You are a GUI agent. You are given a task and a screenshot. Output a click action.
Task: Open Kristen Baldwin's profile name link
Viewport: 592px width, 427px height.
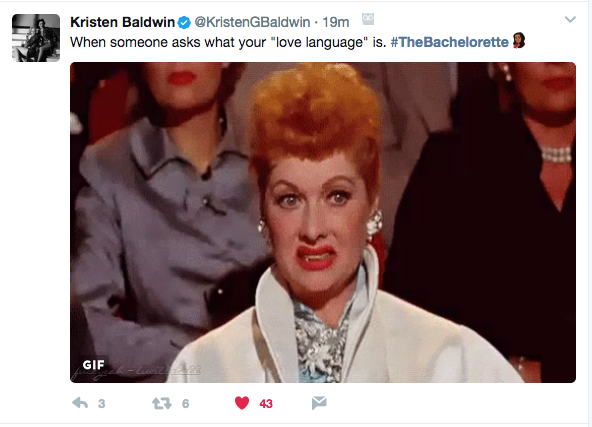(x=122, y=22)
